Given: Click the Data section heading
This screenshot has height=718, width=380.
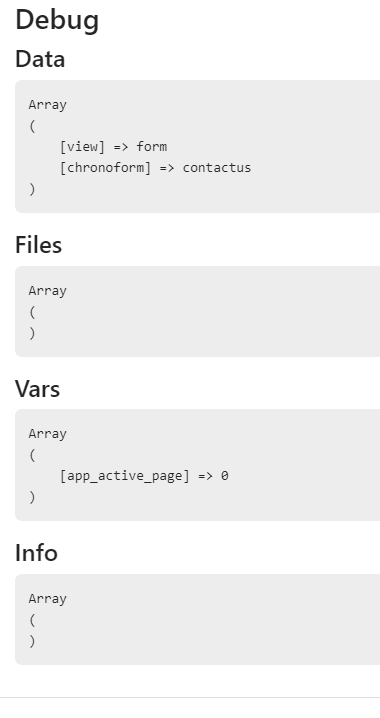Looking at the screenshot, I should point(40,60).
